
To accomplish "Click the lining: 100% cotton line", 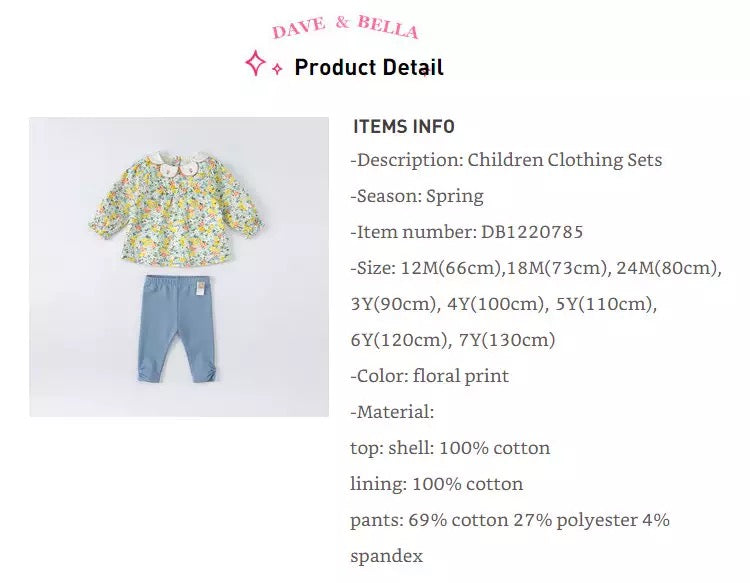I will tap(437, 484).
